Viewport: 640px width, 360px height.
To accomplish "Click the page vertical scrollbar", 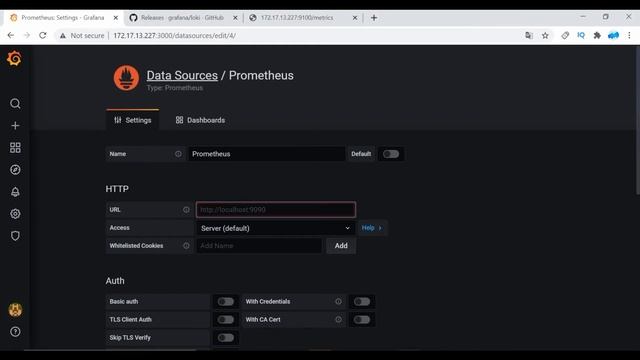I will (637, 121).
